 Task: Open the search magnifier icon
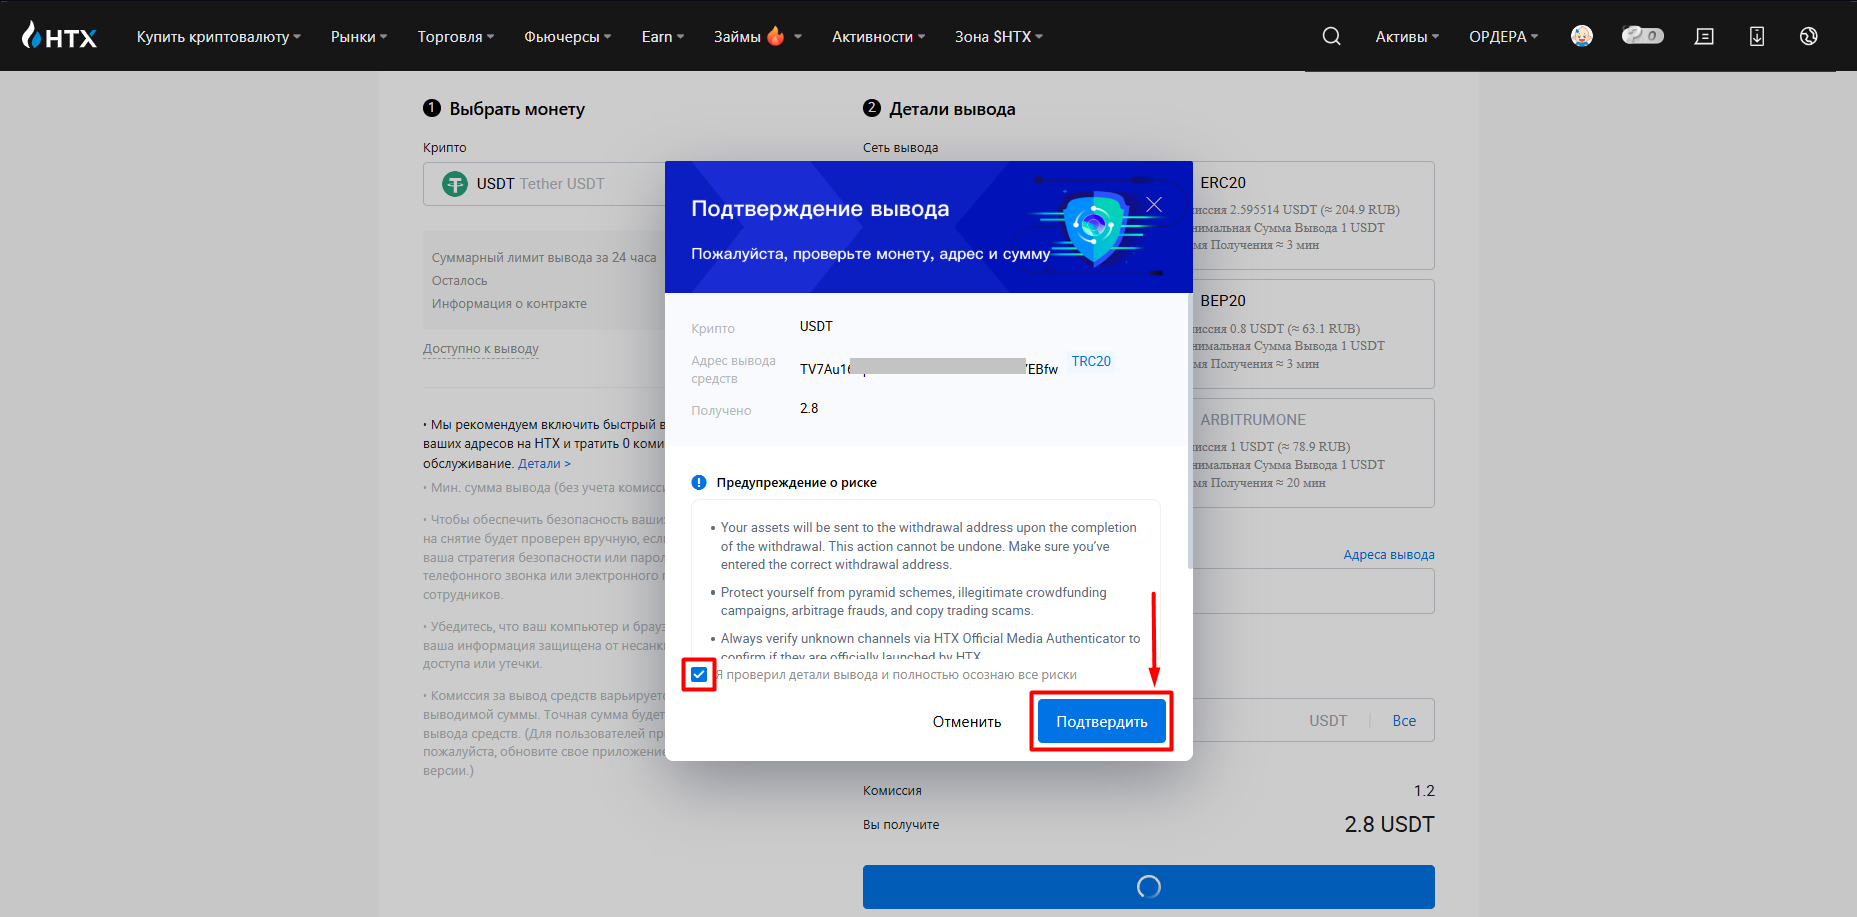point(1331,36)
